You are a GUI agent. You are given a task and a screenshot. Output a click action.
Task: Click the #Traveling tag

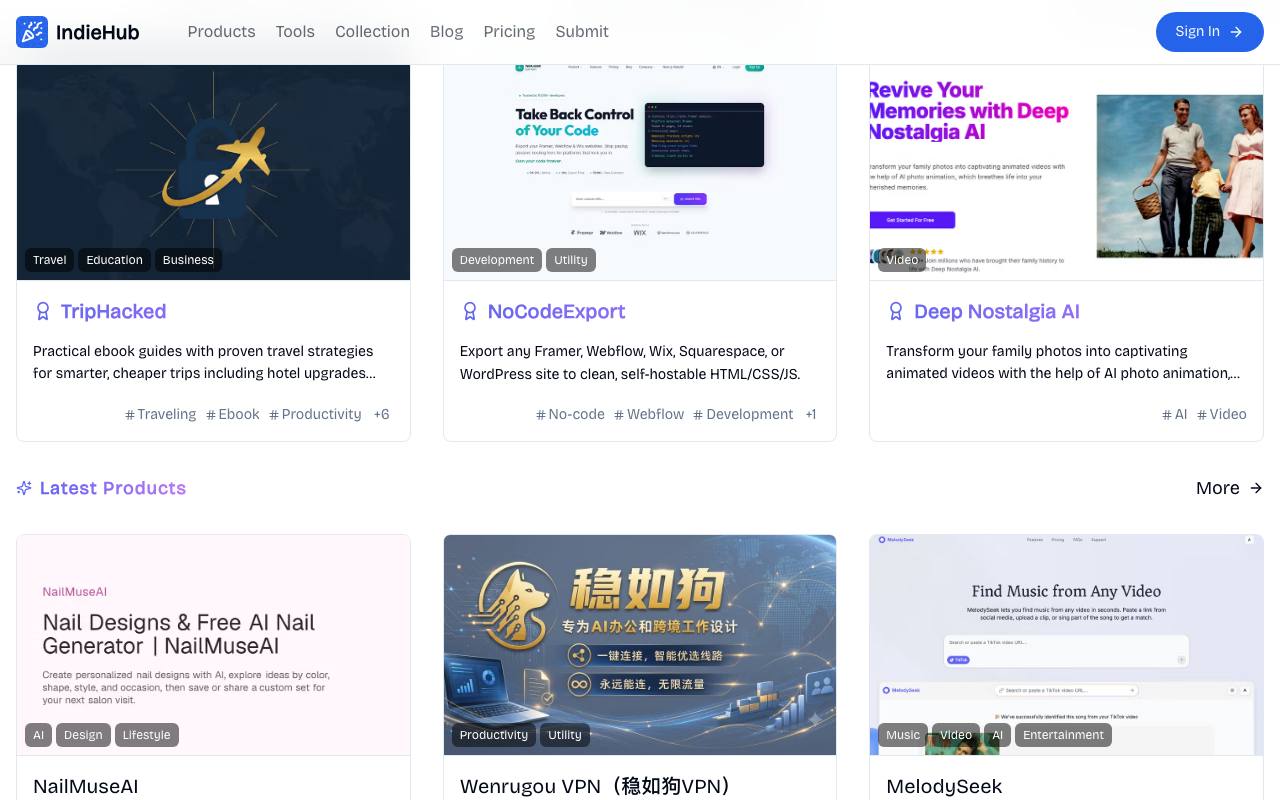pyautogui.click(x=160, y=414)
